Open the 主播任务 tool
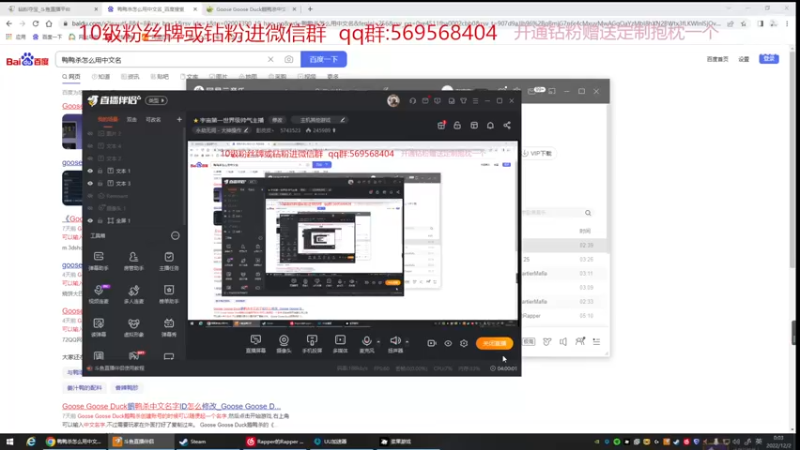The height and width of the screenshot is (450, 800). click(169, 260)
